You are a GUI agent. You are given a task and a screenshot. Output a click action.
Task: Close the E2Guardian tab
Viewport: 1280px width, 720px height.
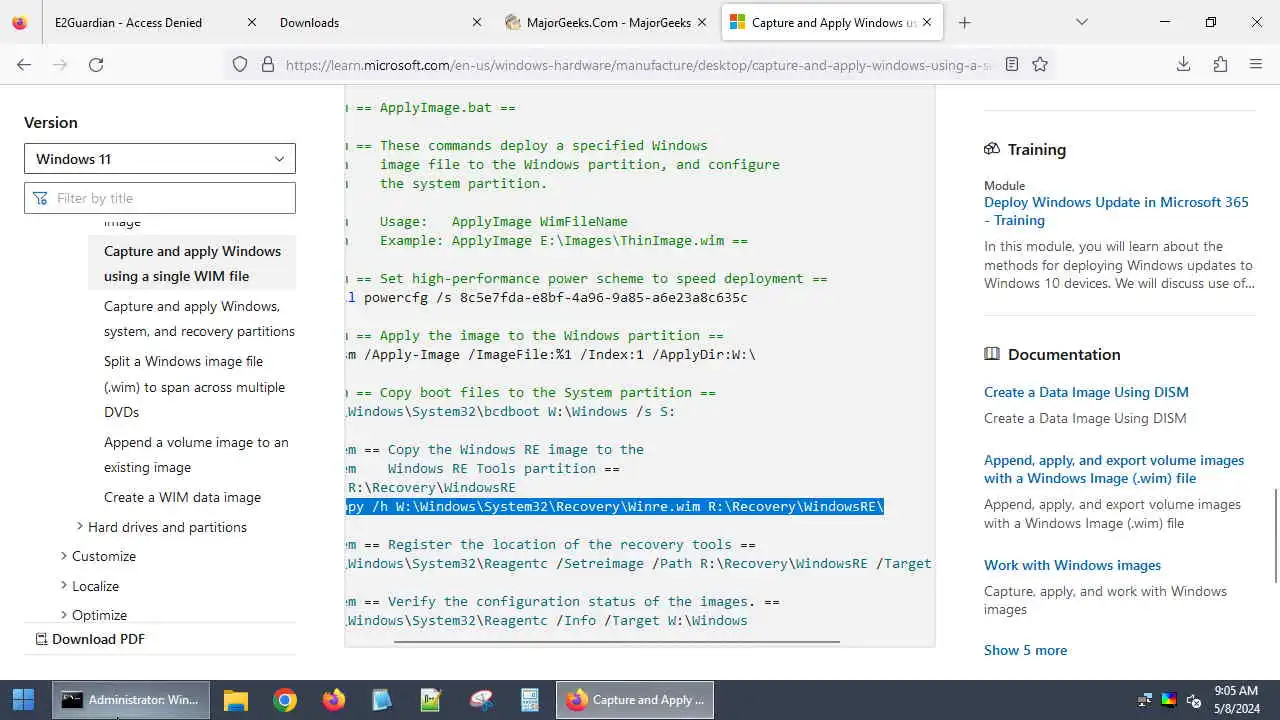pos(251,22)
